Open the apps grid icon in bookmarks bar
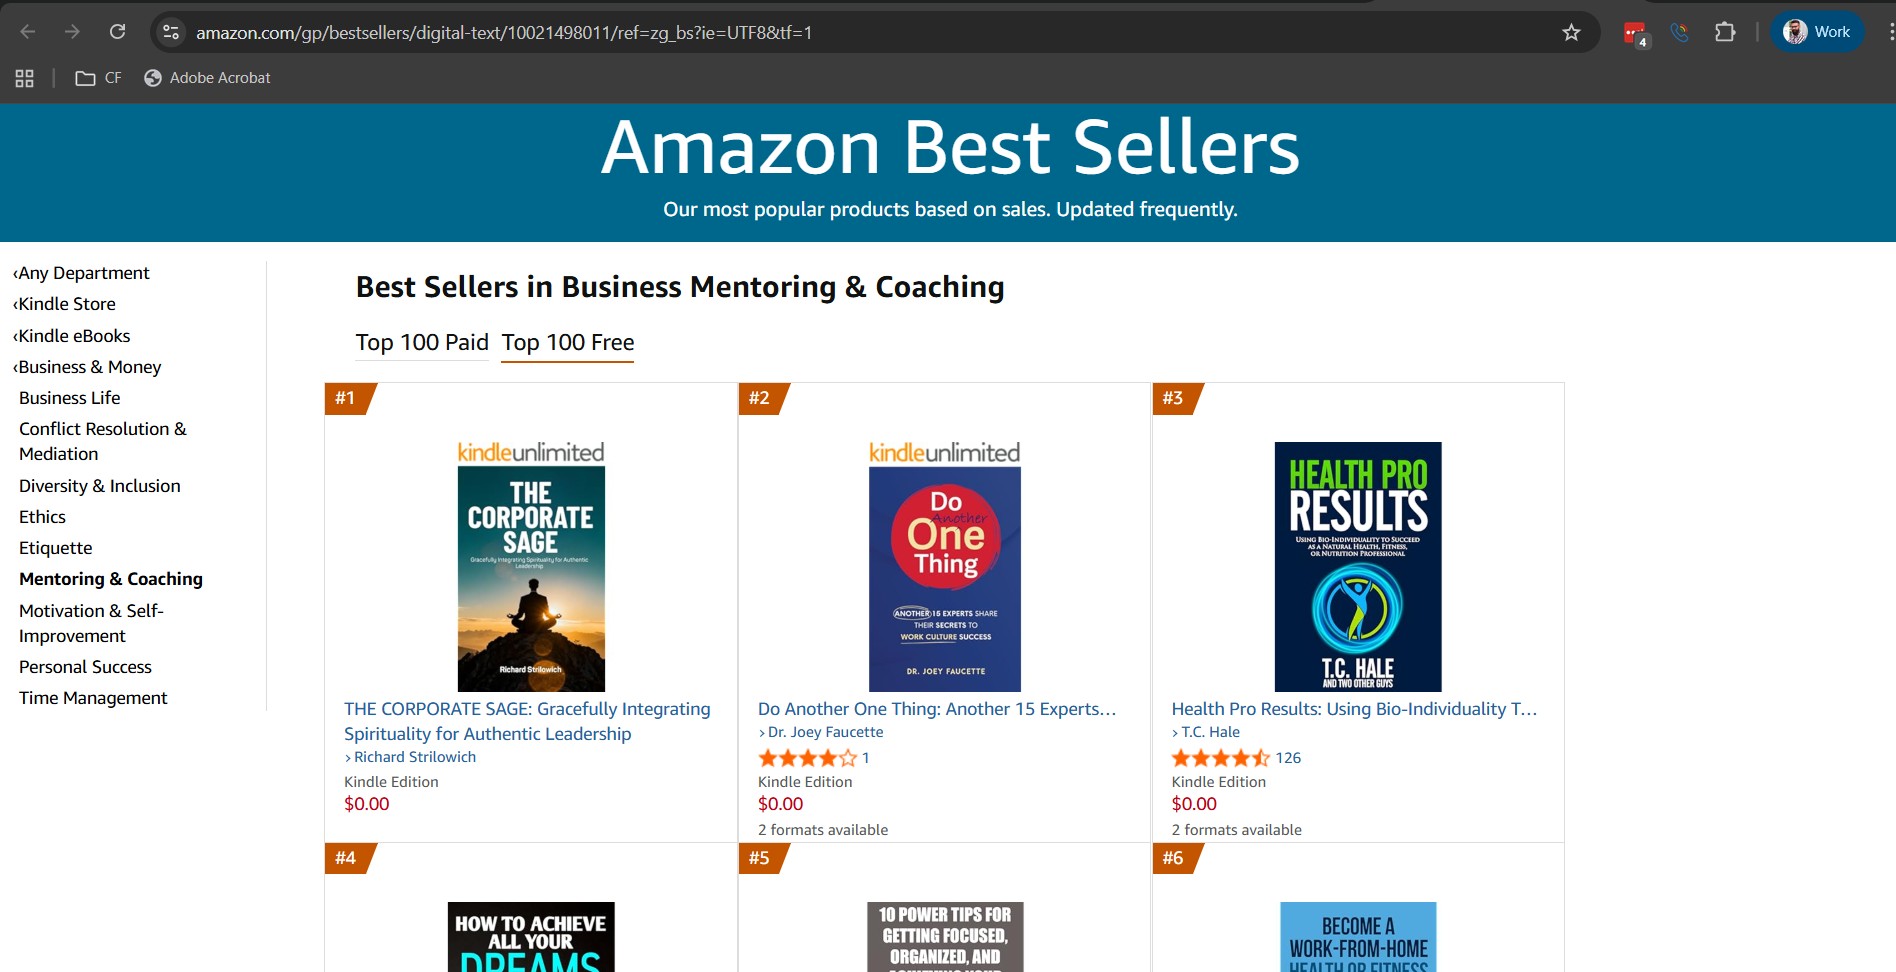The width and height of the screenshot is (1896, 972). [x=25, y=78]
